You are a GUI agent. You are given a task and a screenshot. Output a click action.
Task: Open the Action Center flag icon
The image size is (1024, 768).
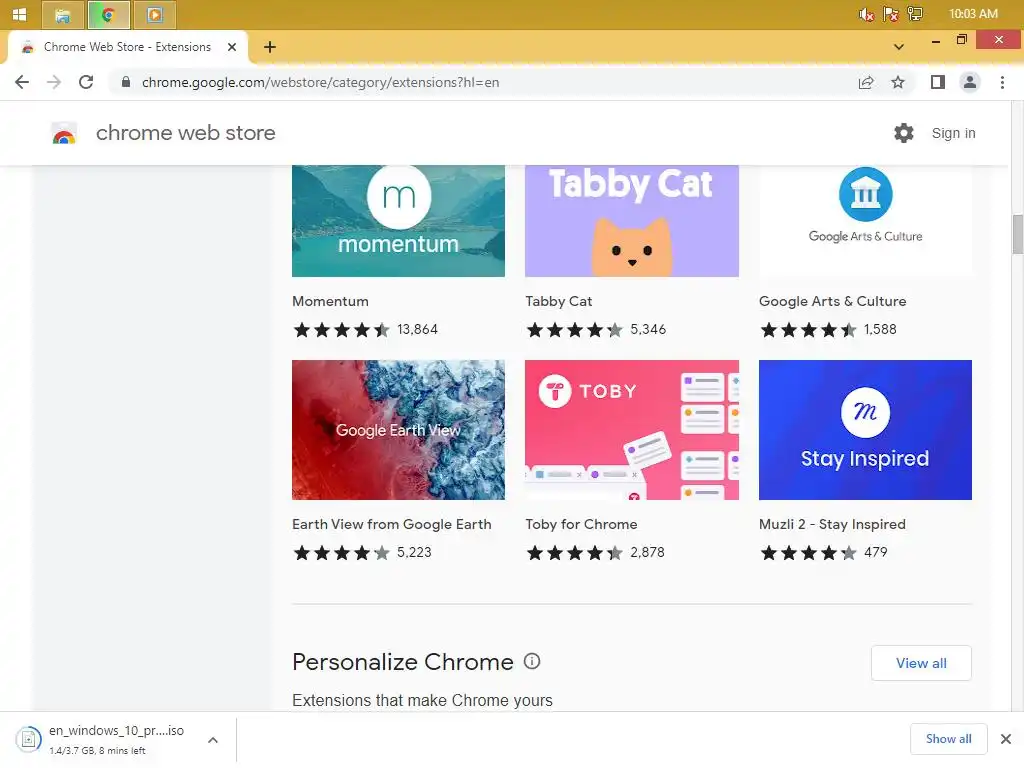point(891,14)
